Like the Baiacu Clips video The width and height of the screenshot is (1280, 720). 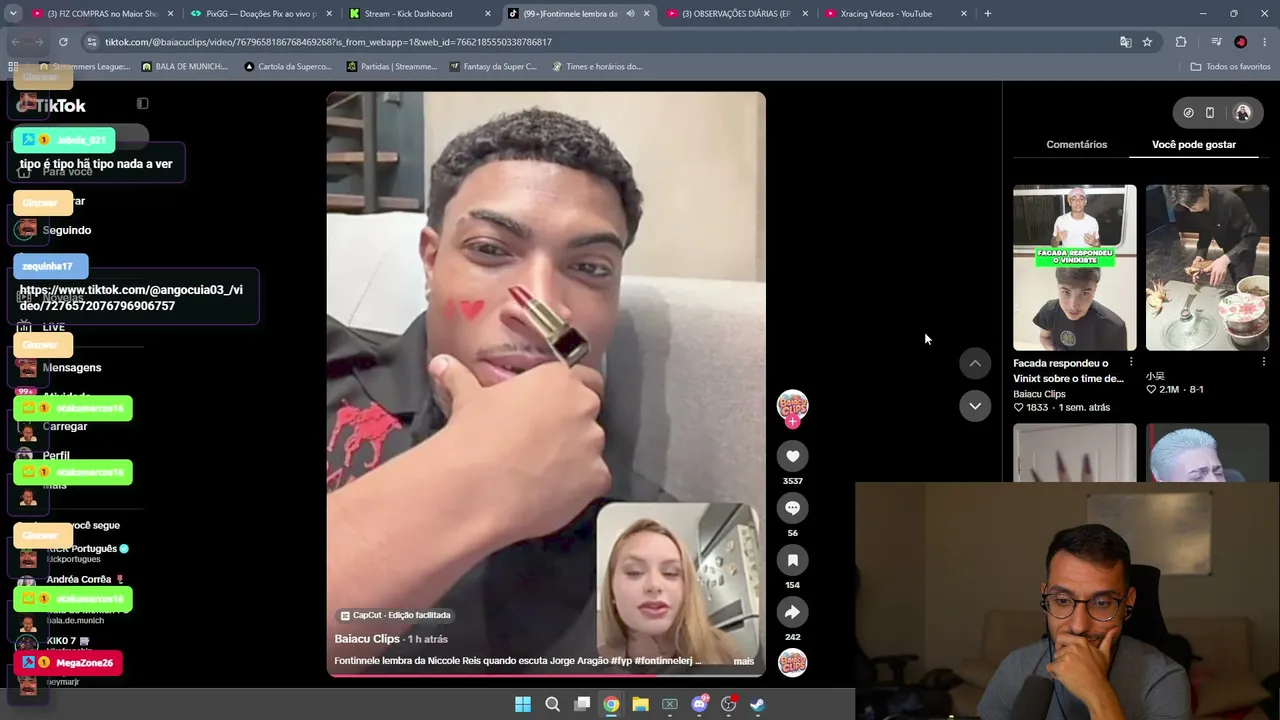[x=792, y=456]
